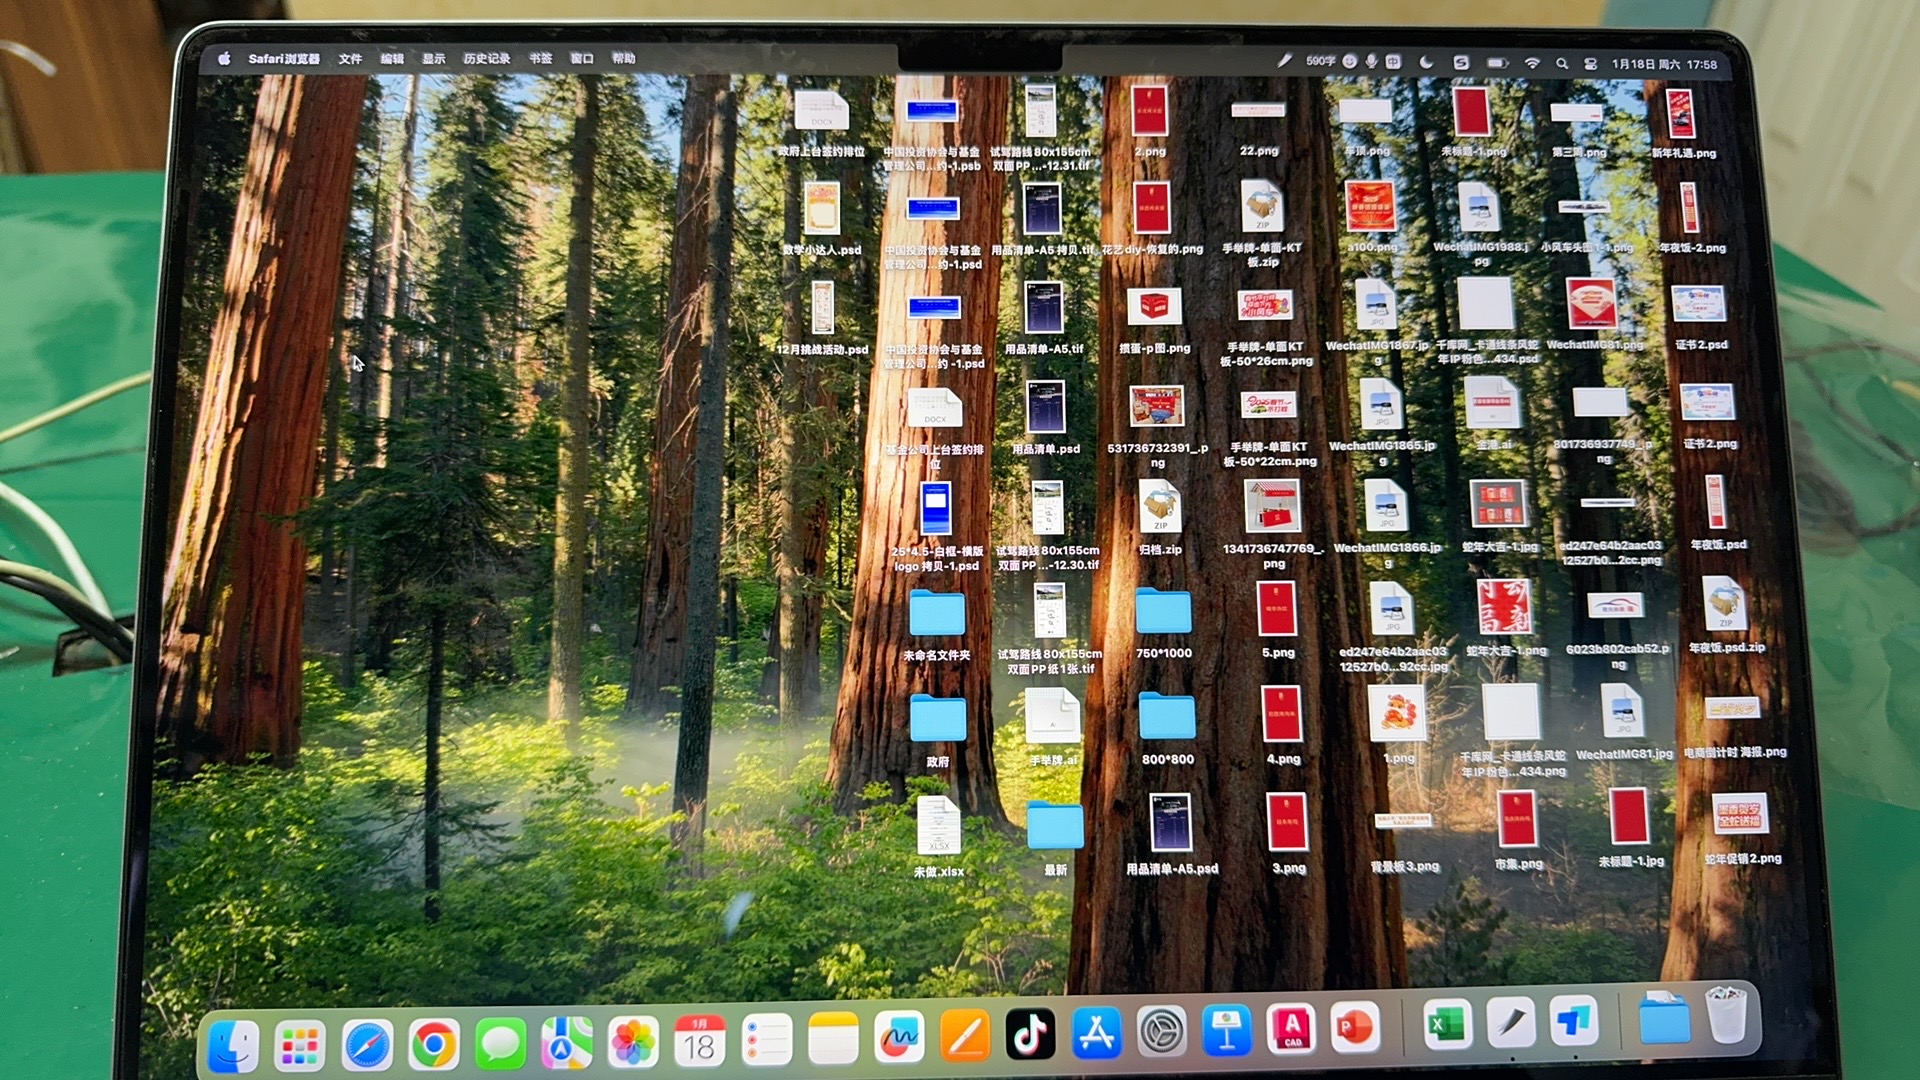Viewport: 1920px width, 1080px height.
Task: Select the 归档.zip file on desktop
Action: 1160,519
